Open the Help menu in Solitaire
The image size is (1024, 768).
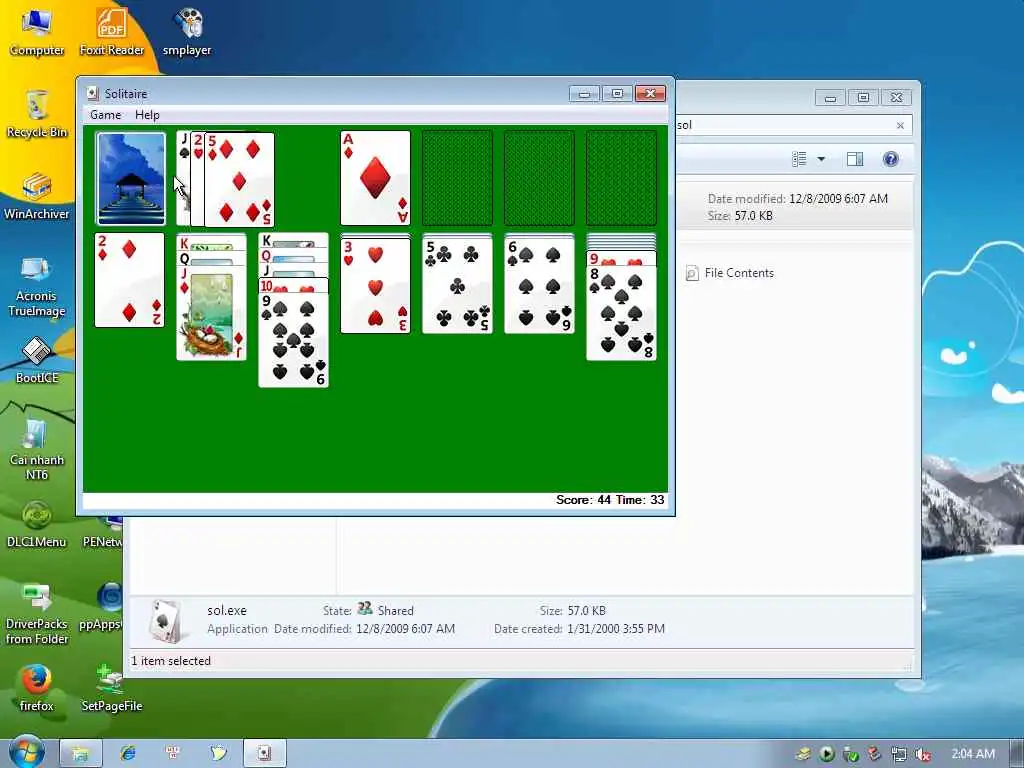(x=147, y=115)
